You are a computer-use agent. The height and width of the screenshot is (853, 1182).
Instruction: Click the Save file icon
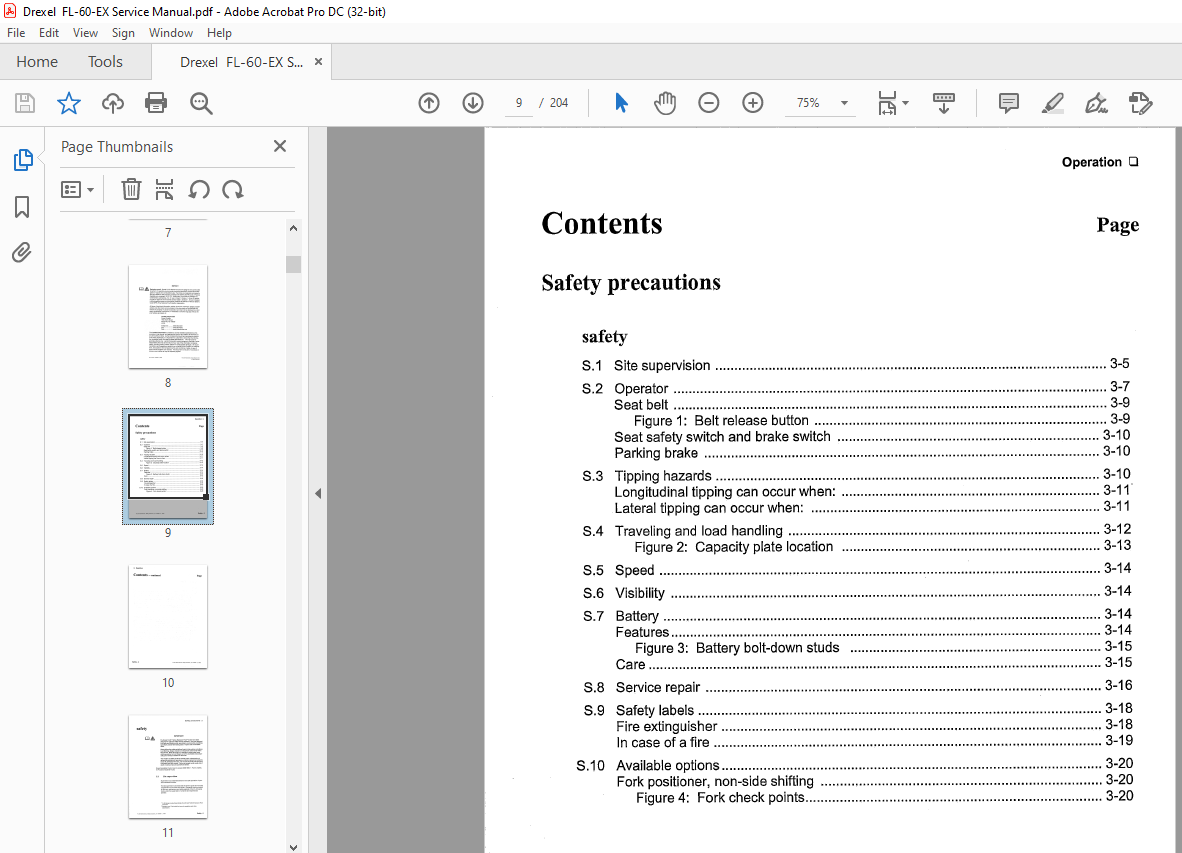point(25,103)
